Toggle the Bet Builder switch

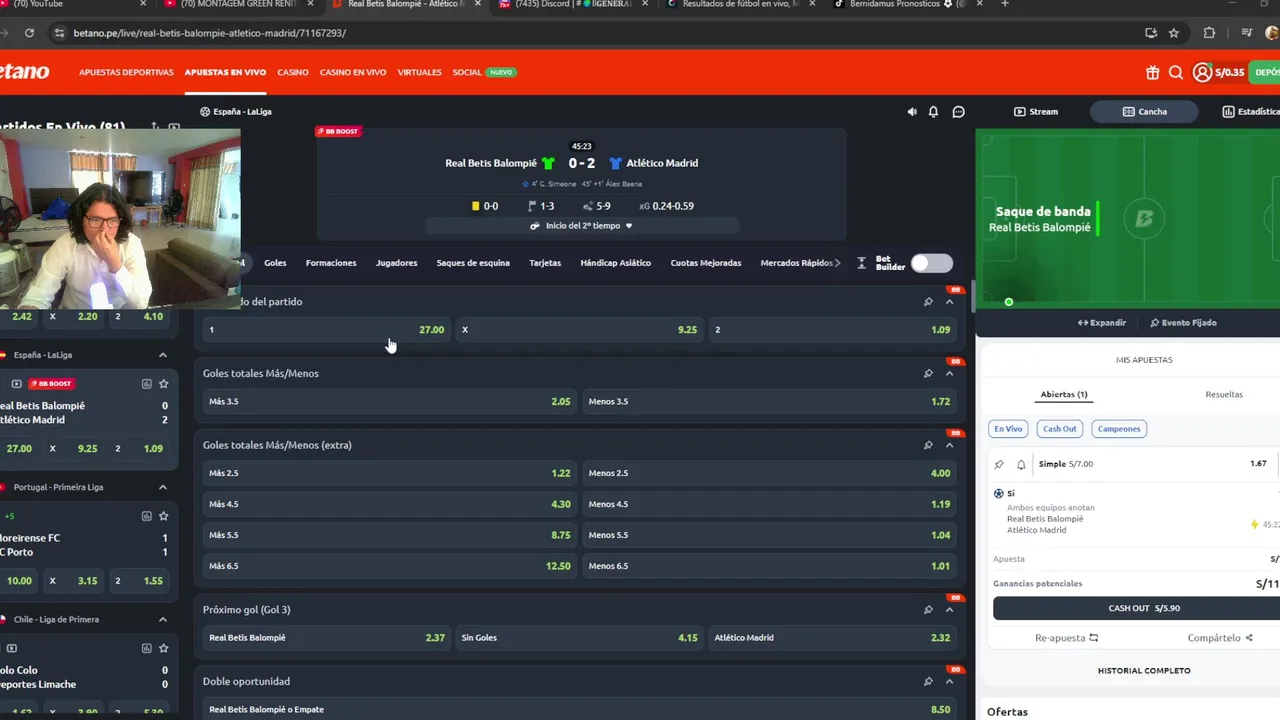click(931, 263)
